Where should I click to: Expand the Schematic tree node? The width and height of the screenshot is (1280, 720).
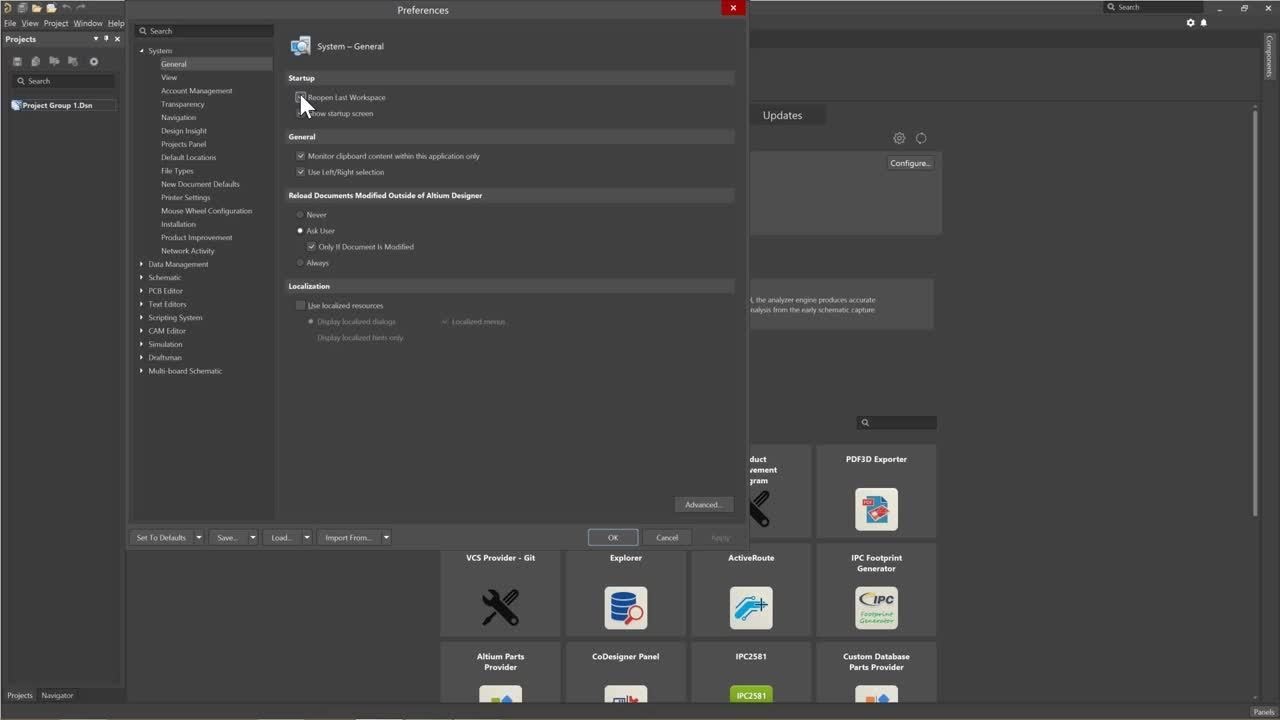(x=141, y=277)
